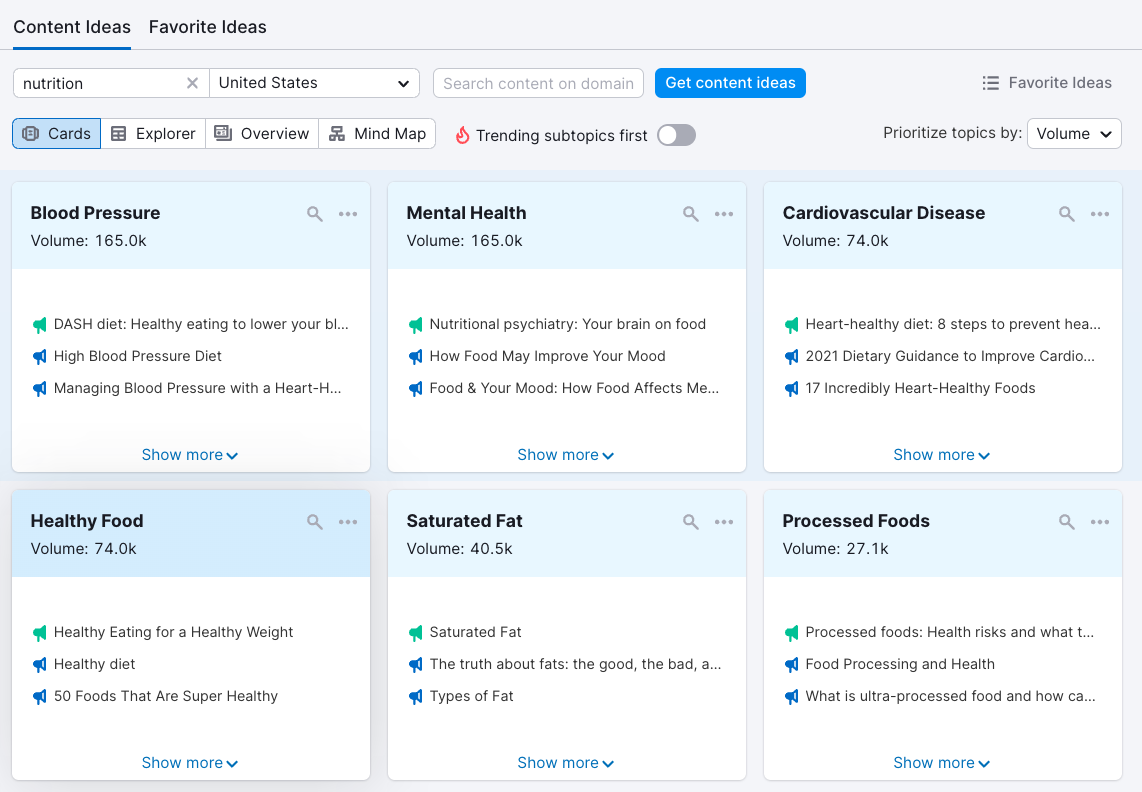Open the three-dot menu on the Processed Foods card
1142x792 pixels.
[x=1100, y=521]
